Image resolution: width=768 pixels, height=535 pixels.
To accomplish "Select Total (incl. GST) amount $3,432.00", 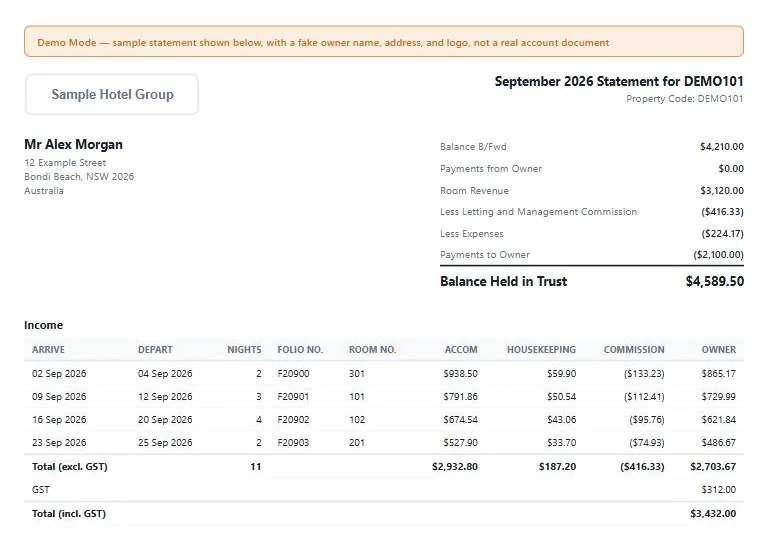I will 713,514.
